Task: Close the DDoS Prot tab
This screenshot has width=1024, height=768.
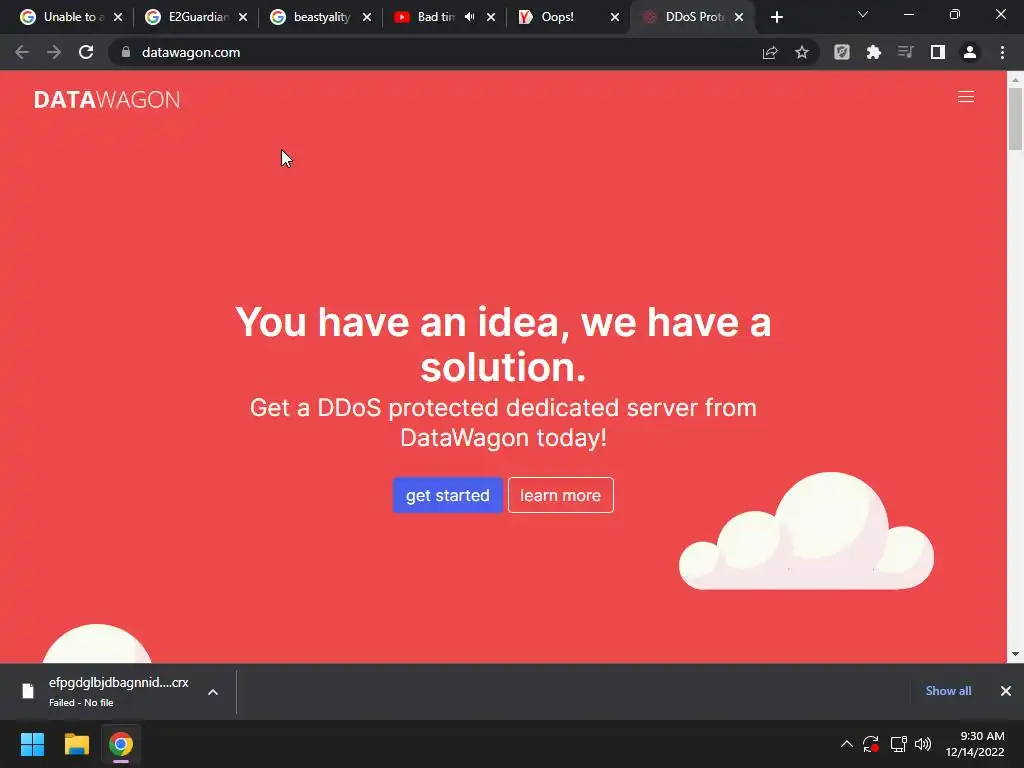Action: point(739,17)
